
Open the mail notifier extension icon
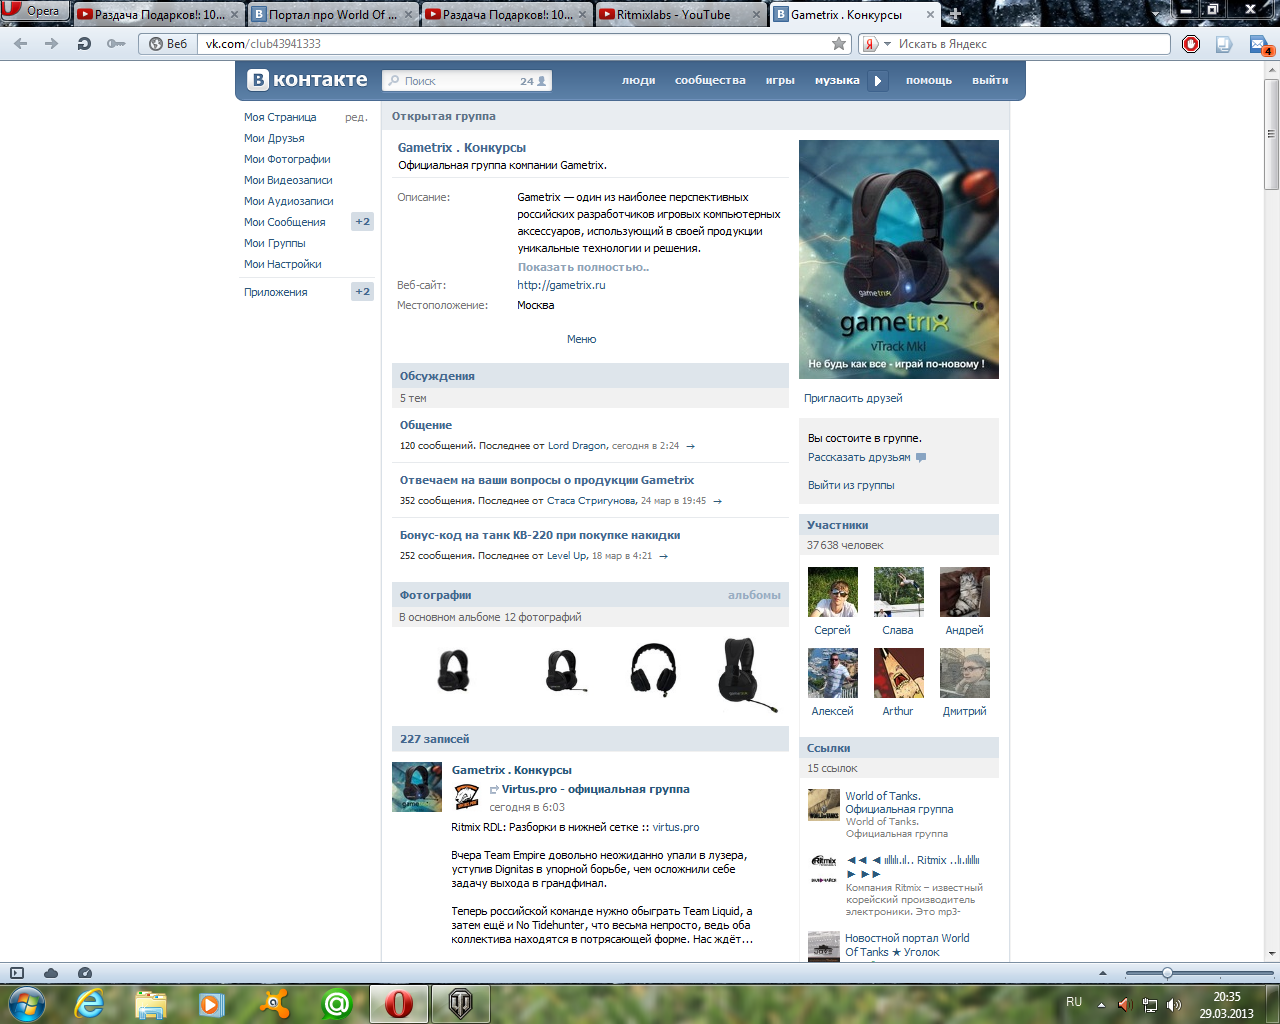tap(1260, 45)
